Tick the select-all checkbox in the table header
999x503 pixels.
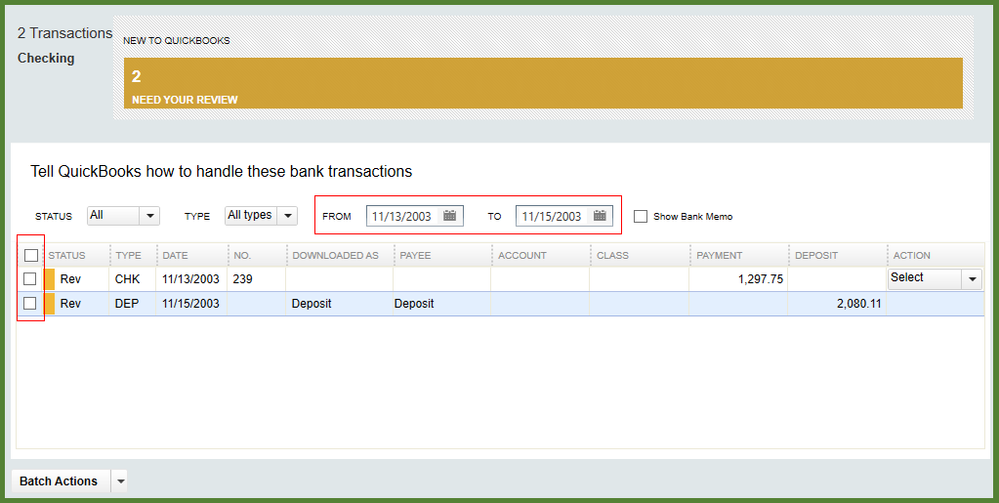point(31,256)
